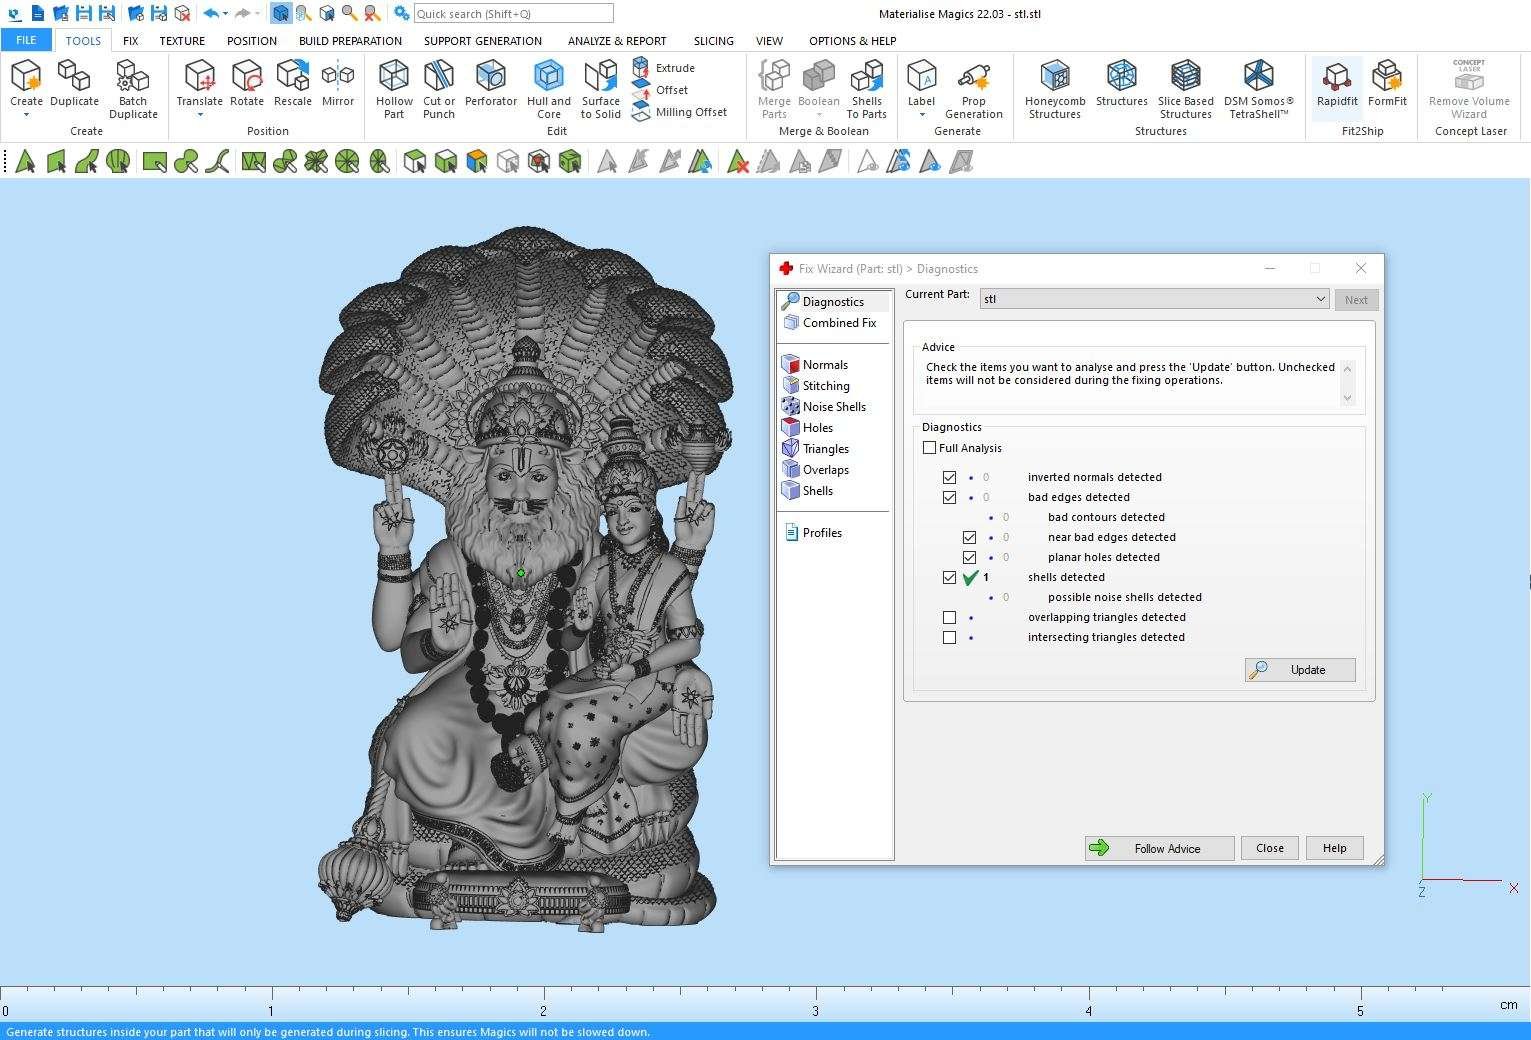Screen dimensions: 1531x1040
Task: Expand the Create tool dropdown arrow
Action: 26,115
